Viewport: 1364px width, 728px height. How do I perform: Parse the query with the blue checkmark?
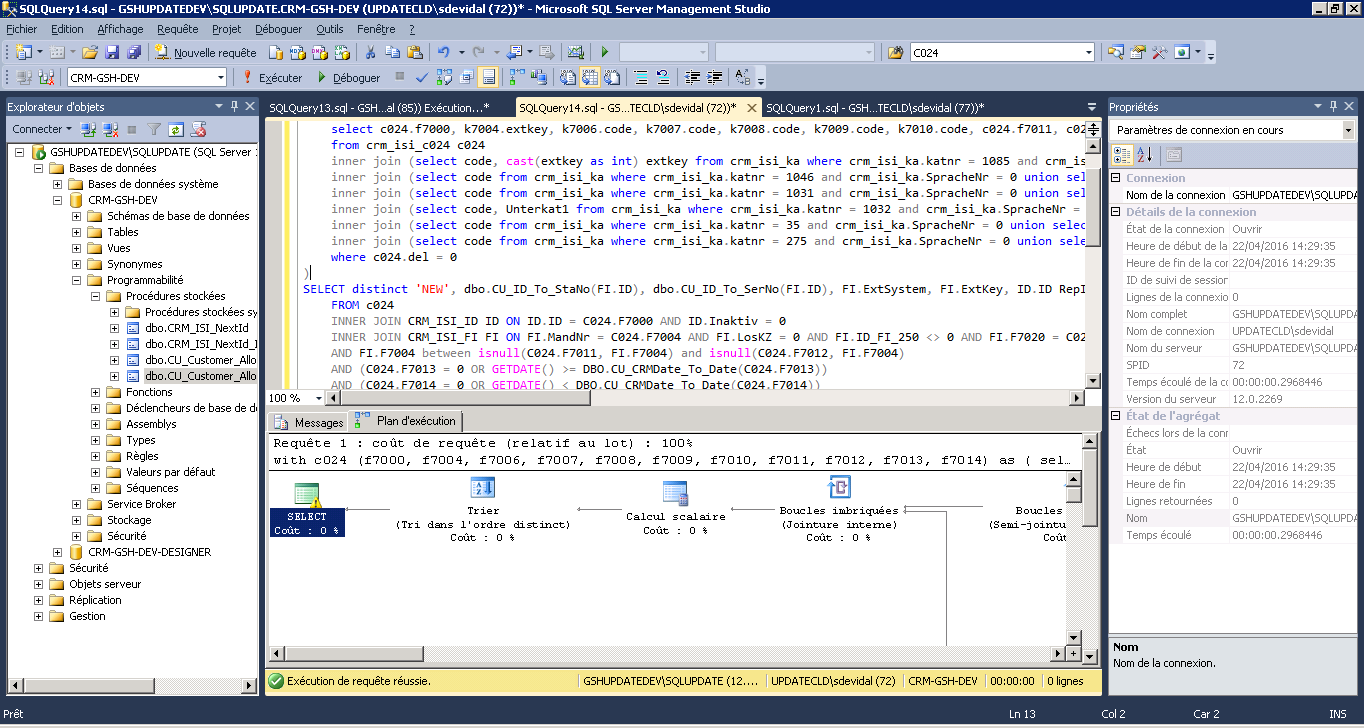click(422, 77)
